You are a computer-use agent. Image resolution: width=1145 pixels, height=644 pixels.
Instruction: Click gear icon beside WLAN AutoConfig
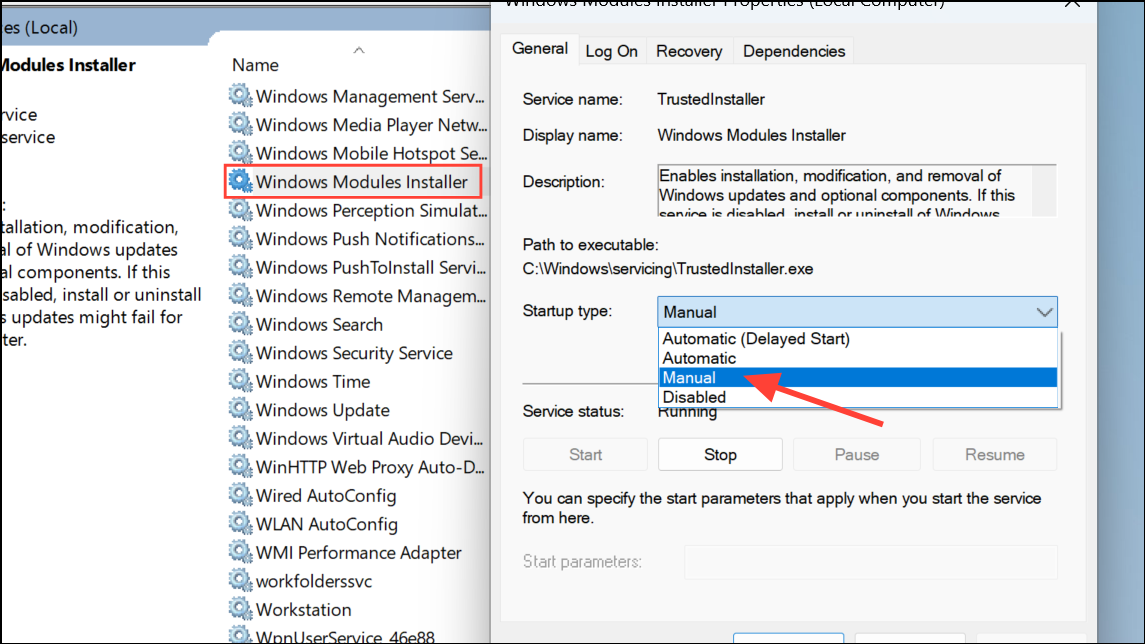coord(240,522)
